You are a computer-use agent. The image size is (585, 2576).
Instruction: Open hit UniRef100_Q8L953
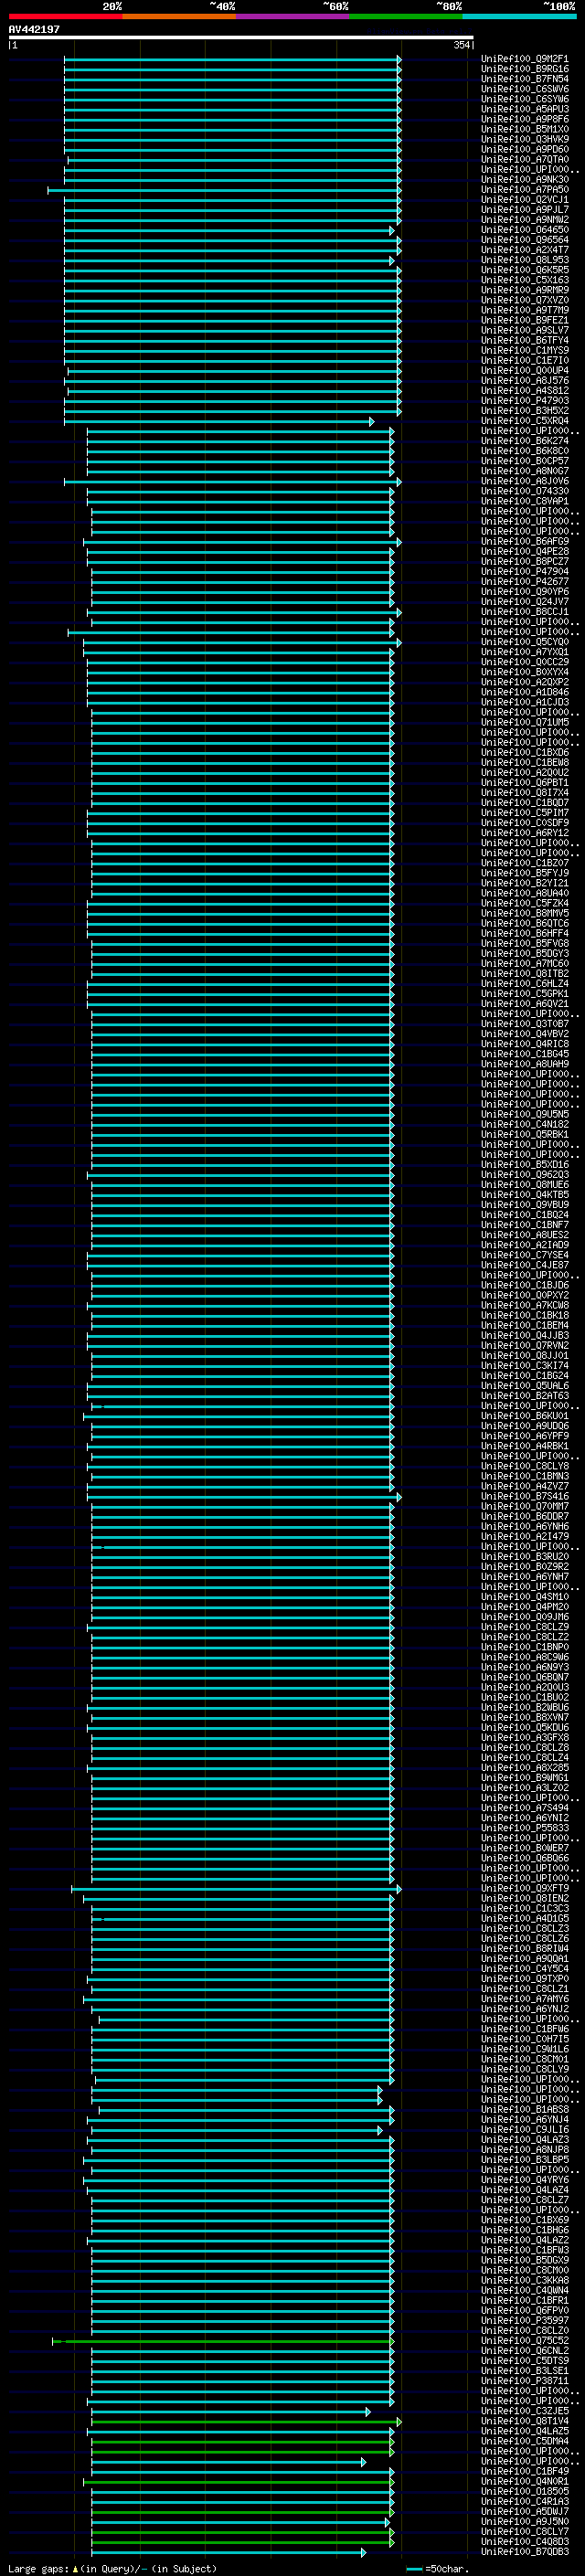point(525,260)
